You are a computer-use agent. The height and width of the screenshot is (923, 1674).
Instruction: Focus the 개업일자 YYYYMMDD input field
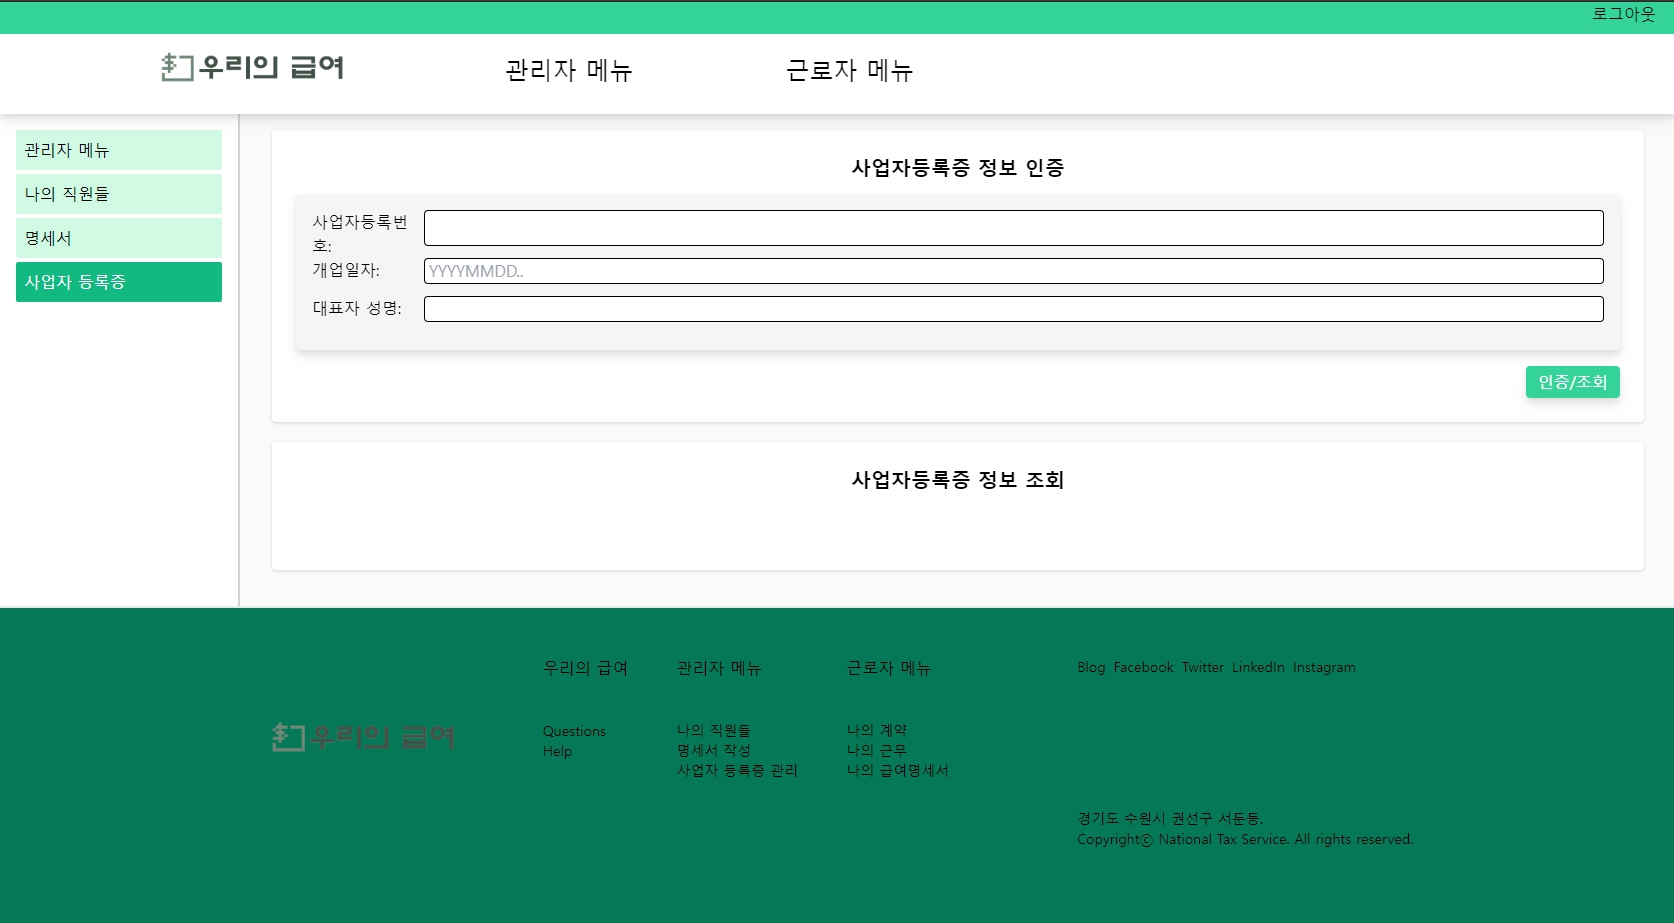pos(1013,271)
